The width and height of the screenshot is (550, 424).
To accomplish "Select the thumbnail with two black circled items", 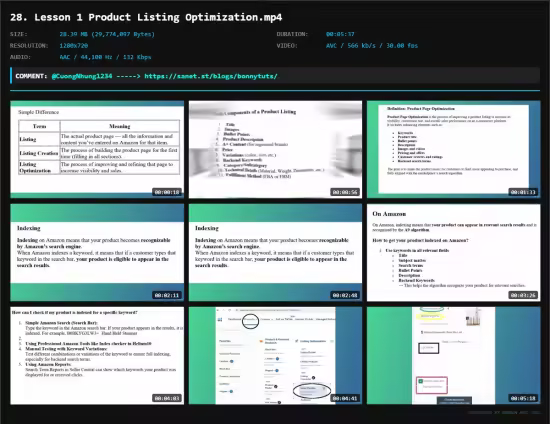I will [275, 356].
